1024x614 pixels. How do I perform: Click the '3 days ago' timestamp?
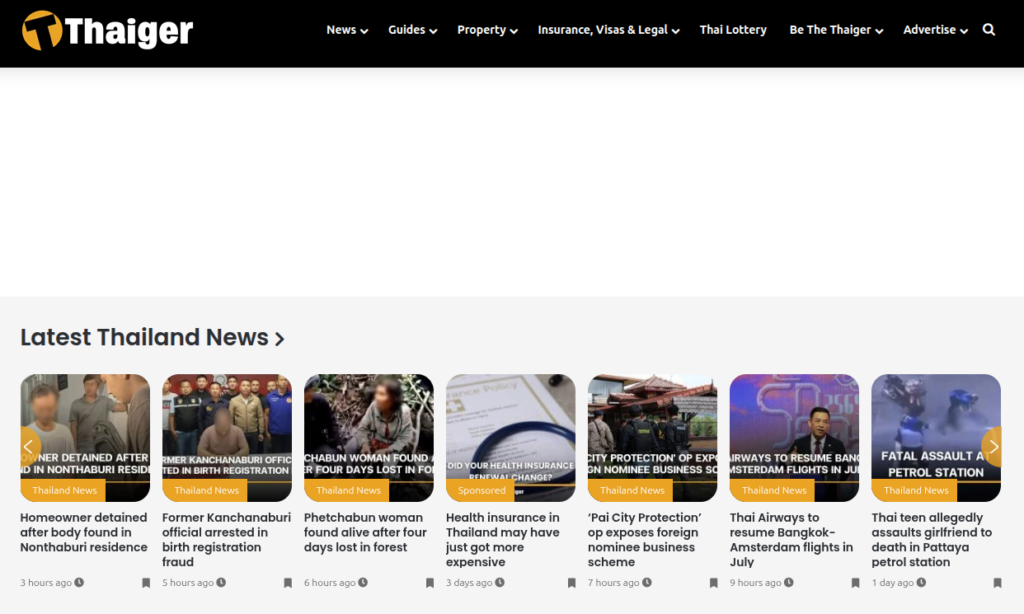[469, 583]
